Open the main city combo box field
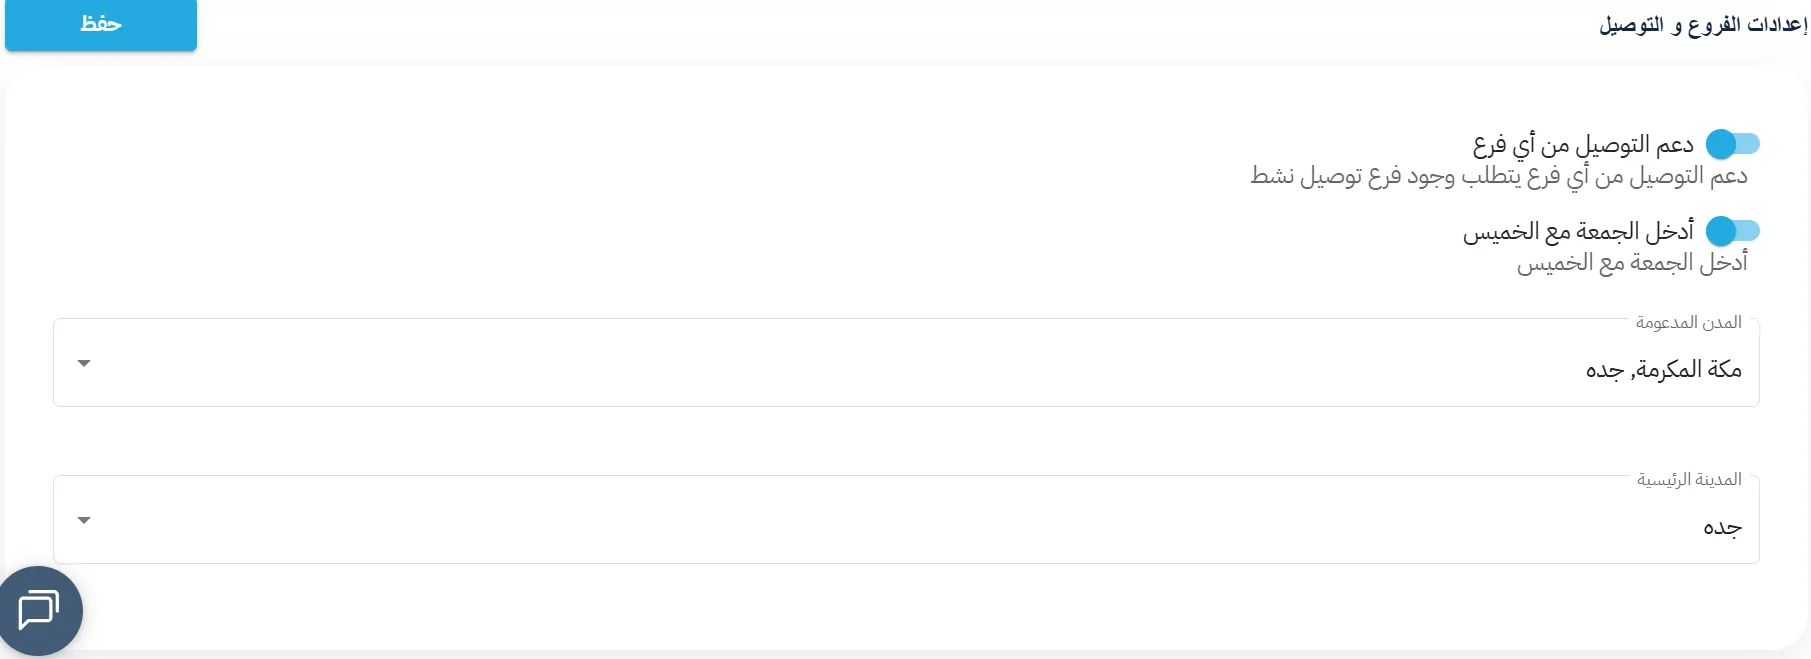The height and width of the screenshot is (659, 1811). 906,520
